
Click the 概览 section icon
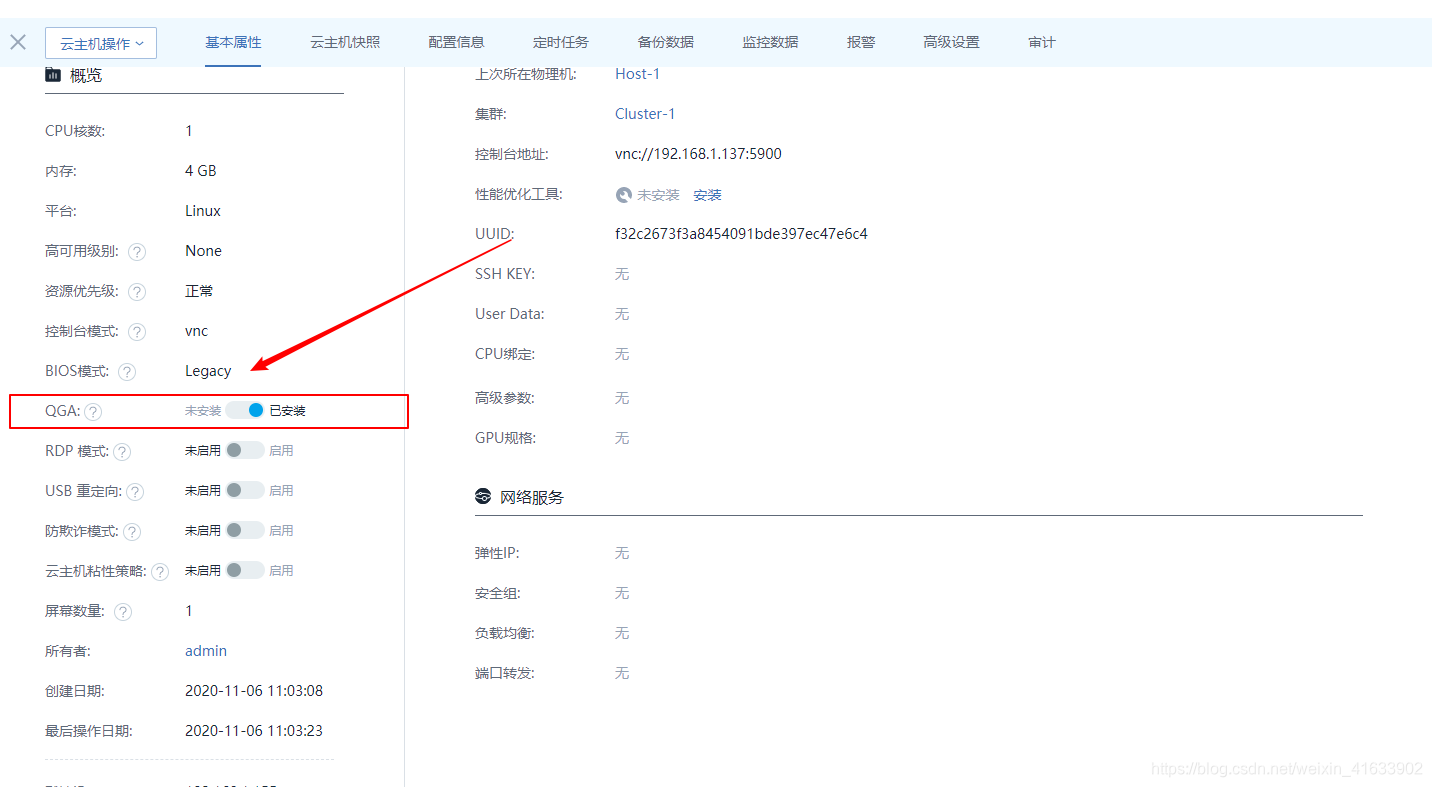coord(53,75)
